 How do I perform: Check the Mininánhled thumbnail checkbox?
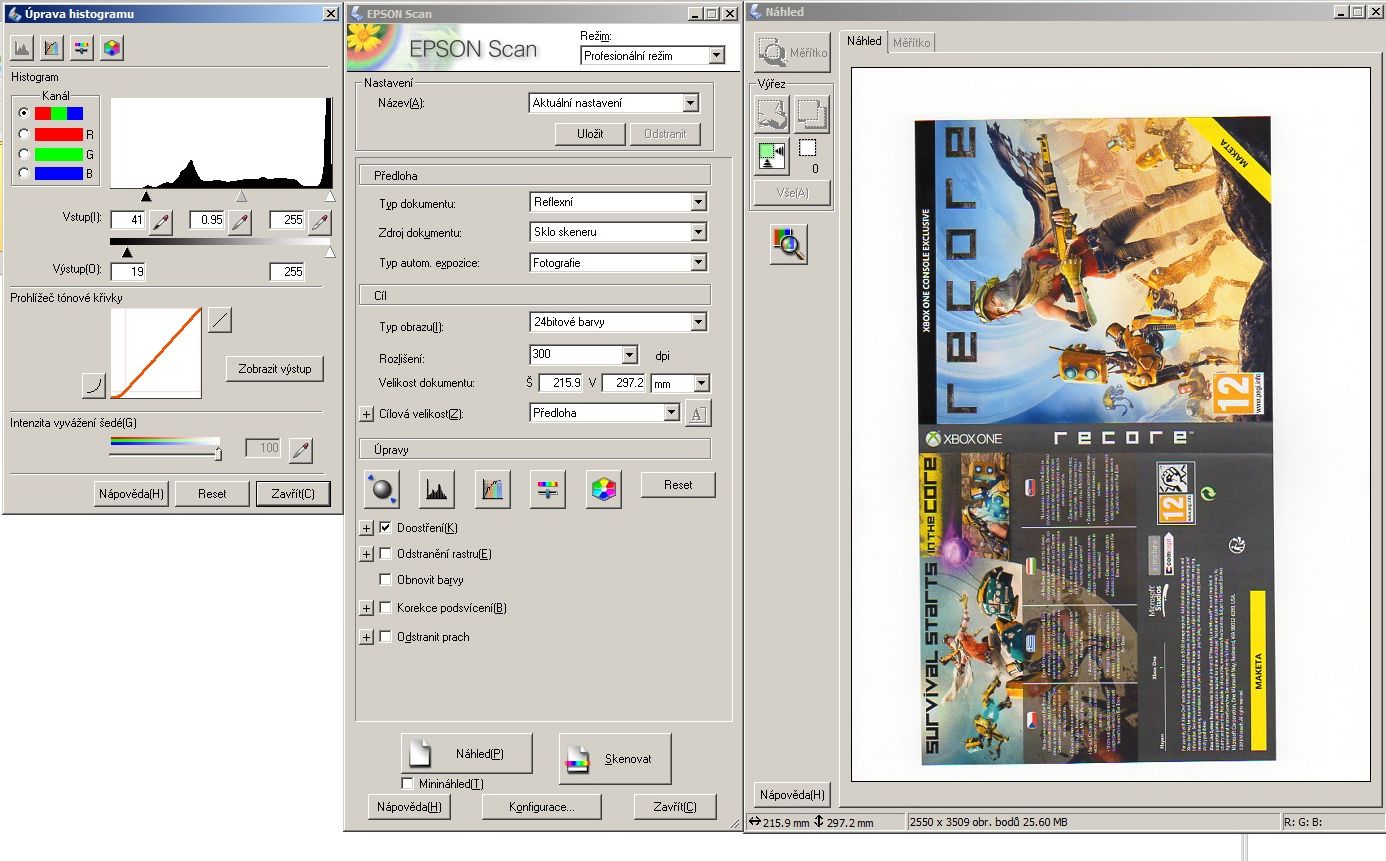(407, 784)
